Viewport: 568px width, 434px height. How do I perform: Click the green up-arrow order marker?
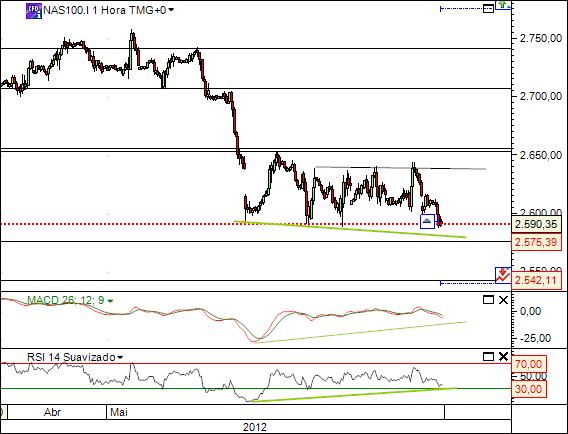coord(502,5)
